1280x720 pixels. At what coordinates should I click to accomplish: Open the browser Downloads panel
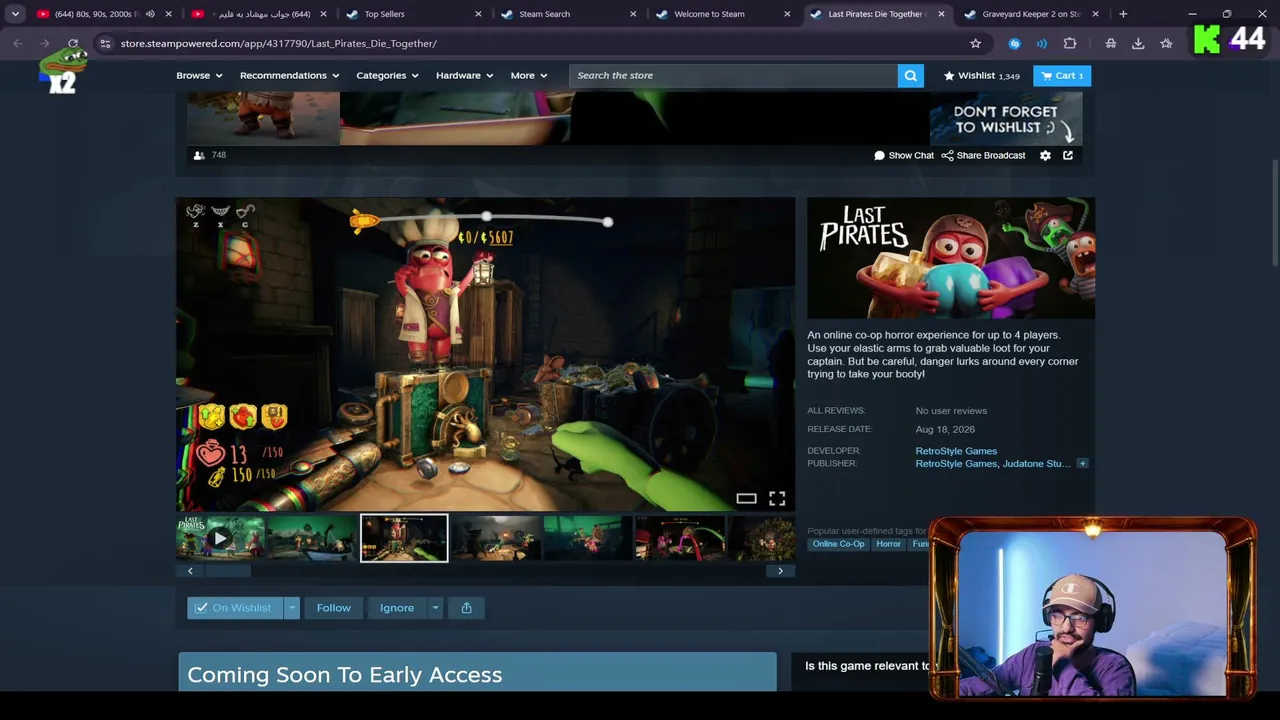(x=1138, y=43)
